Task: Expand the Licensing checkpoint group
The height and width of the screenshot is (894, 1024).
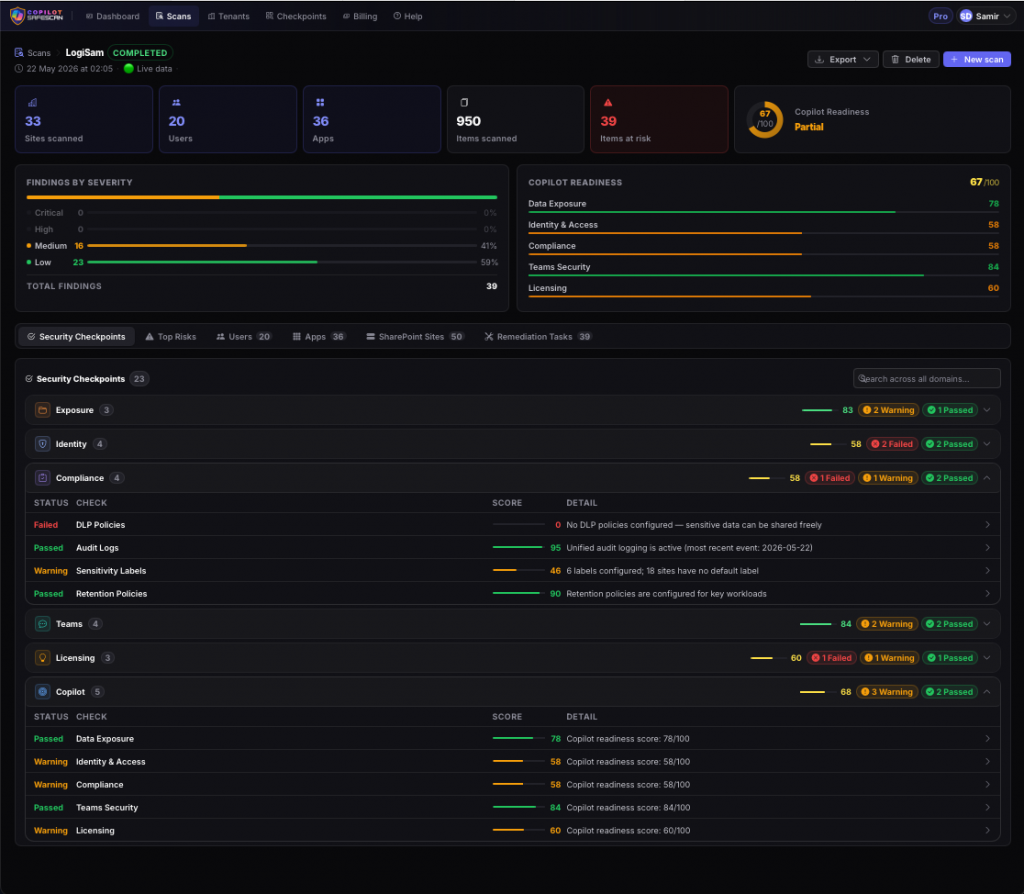Action: [987, 658]
